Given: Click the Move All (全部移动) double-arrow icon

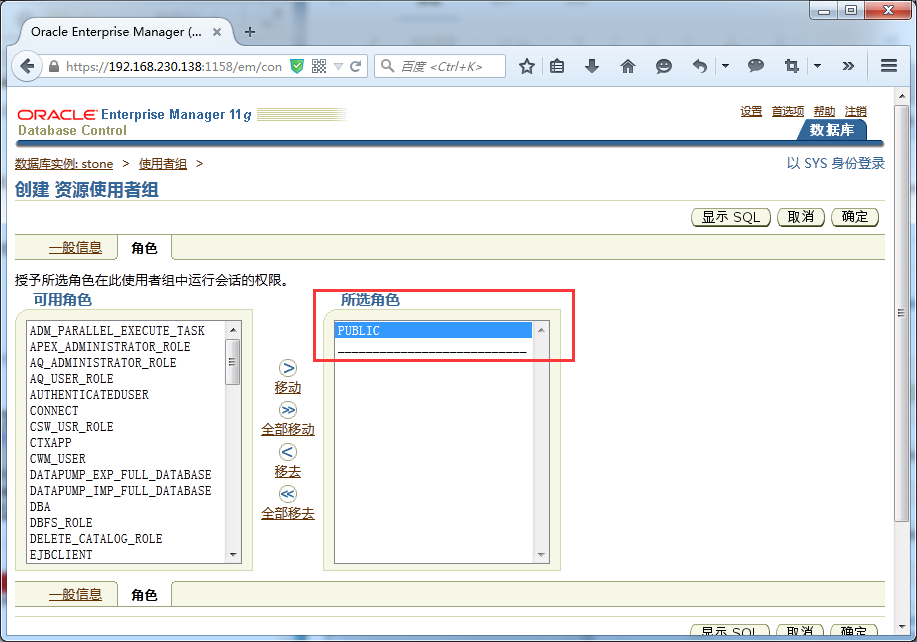Looking at the screenshot, I should (x=287, y=410).
